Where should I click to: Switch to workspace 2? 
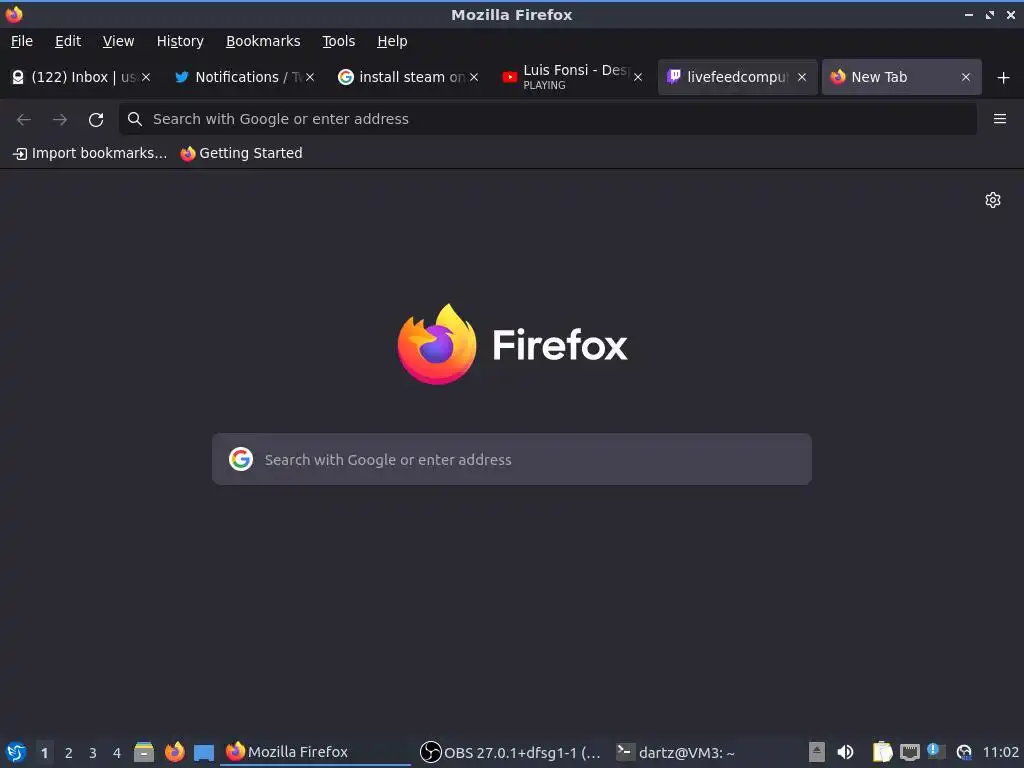69,753
